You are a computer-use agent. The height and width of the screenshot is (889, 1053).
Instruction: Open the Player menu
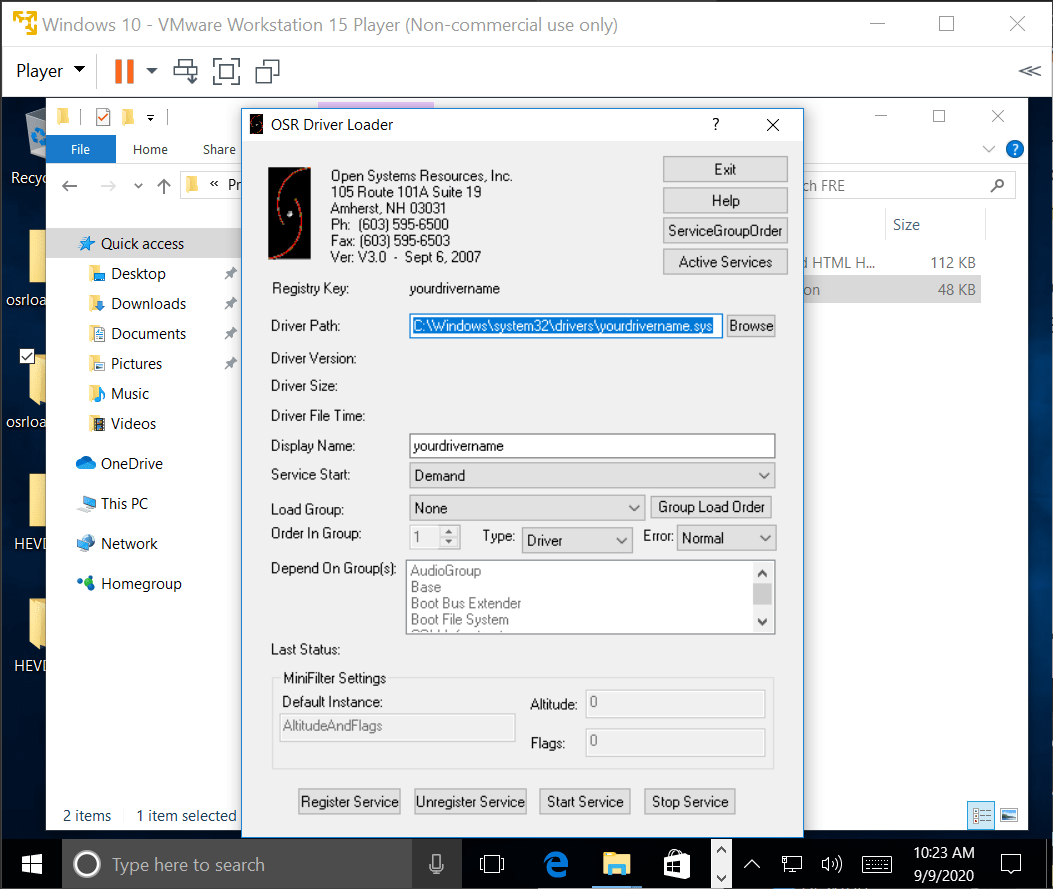(50, 71)
